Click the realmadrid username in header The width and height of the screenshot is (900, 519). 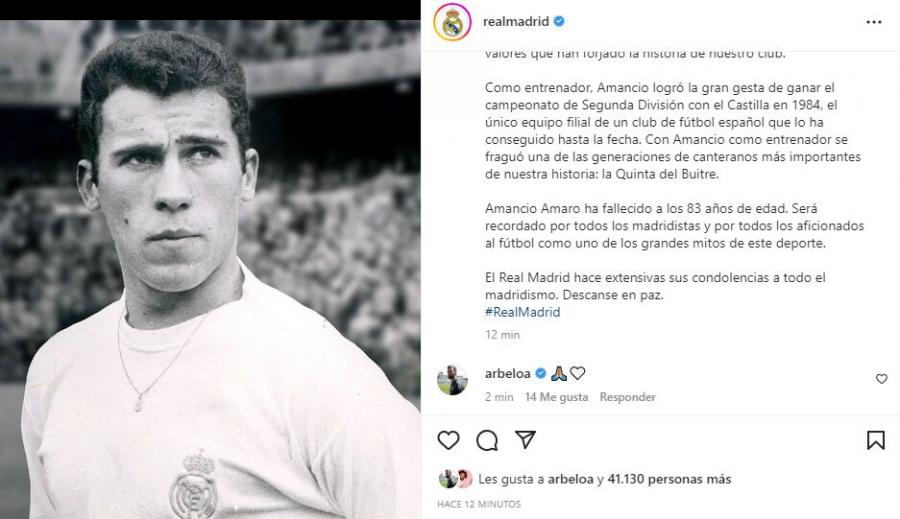click(516, 22)
